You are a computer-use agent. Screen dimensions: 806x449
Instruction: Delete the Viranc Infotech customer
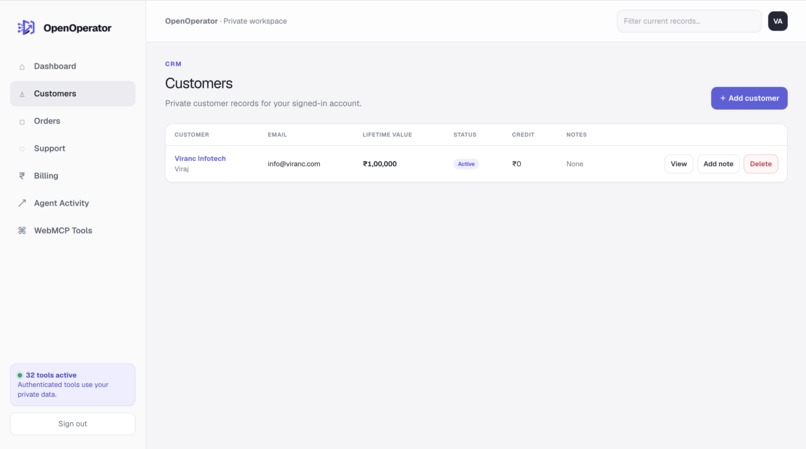760,164
